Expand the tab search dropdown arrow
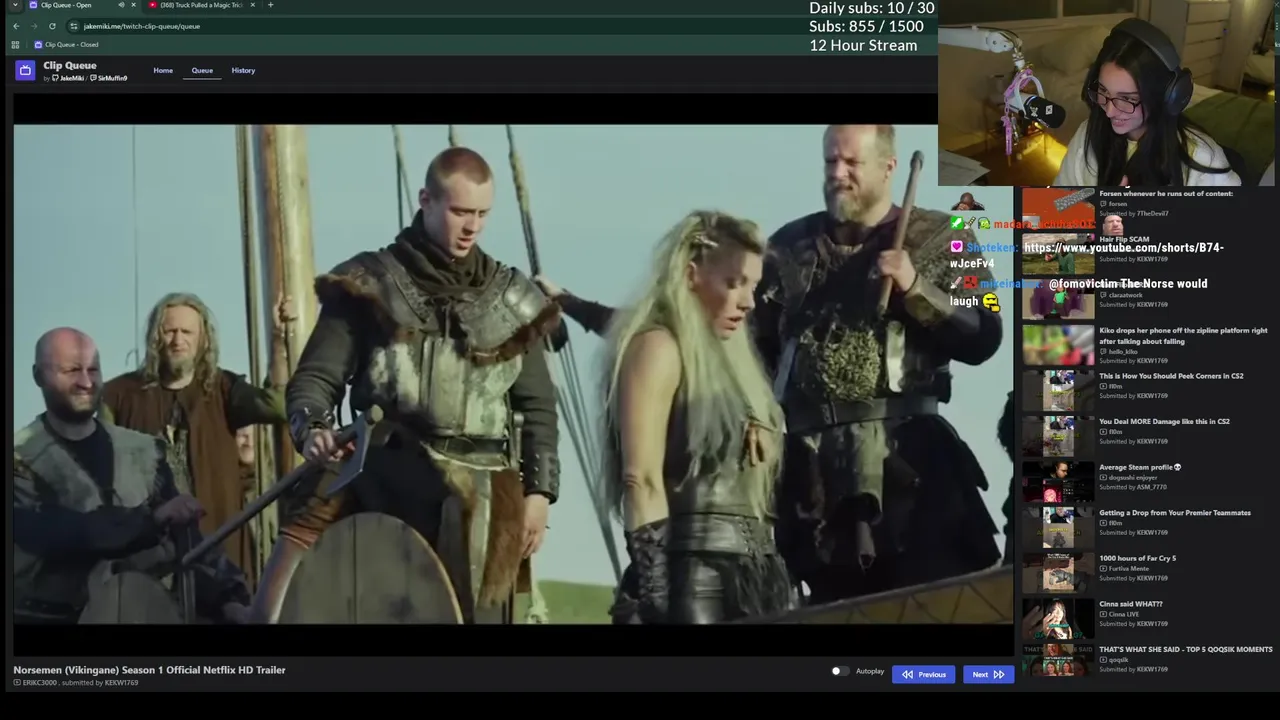This screenshot has width=1280, height=720. (14, 5)
